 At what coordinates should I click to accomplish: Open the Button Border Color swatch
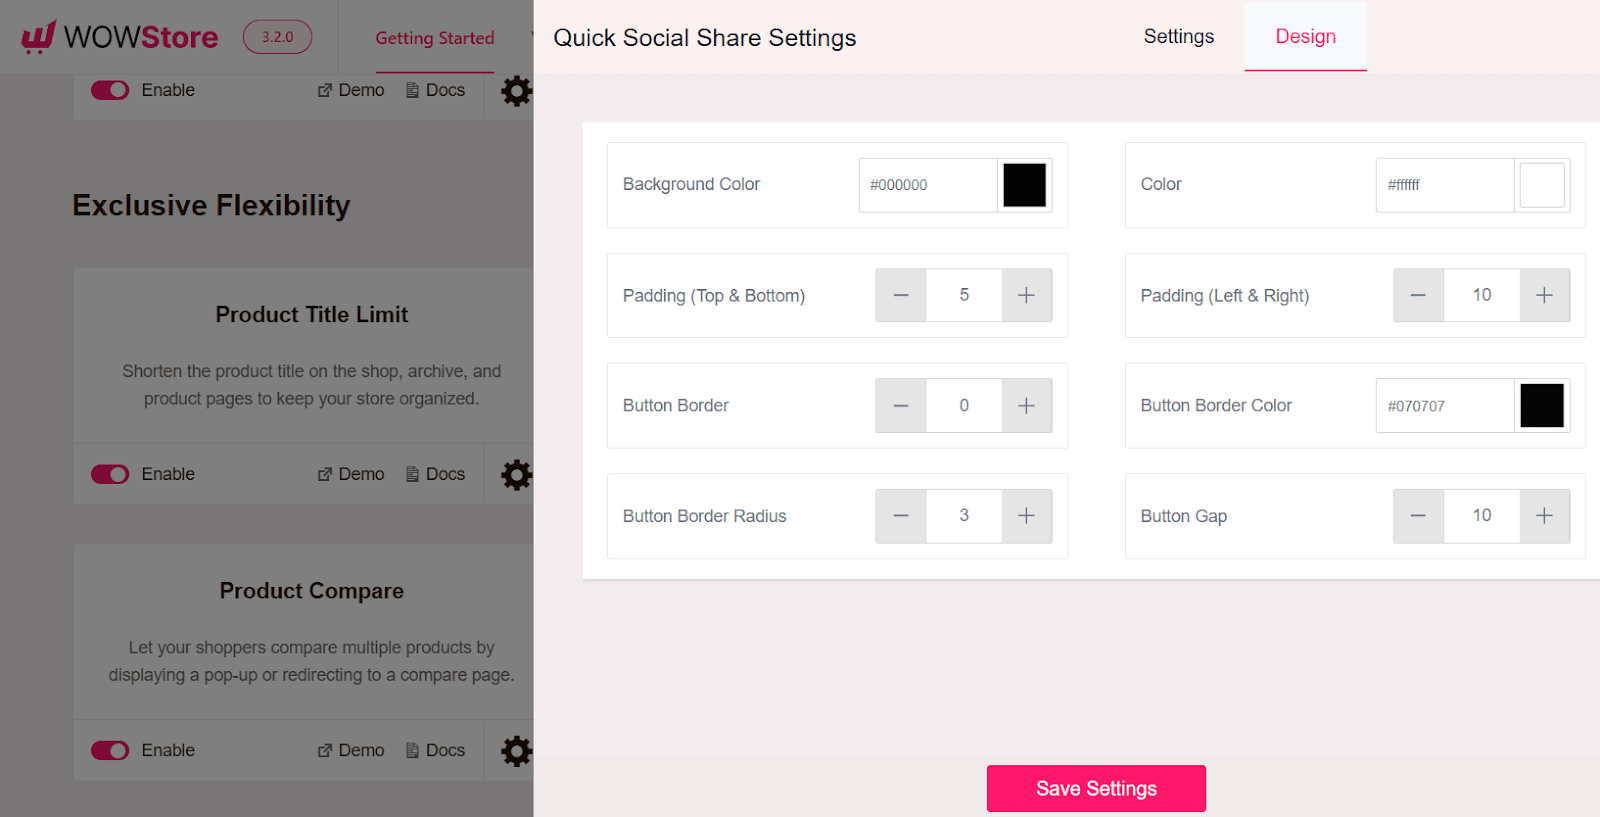1541,405
